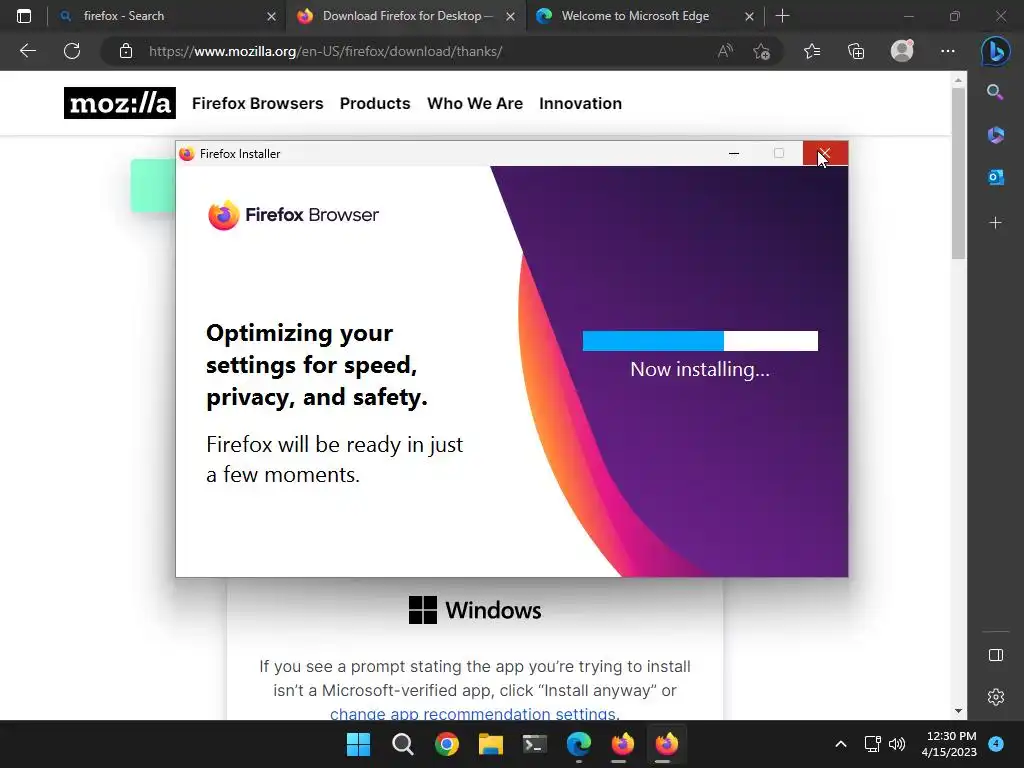Open the Products menu

375,103
